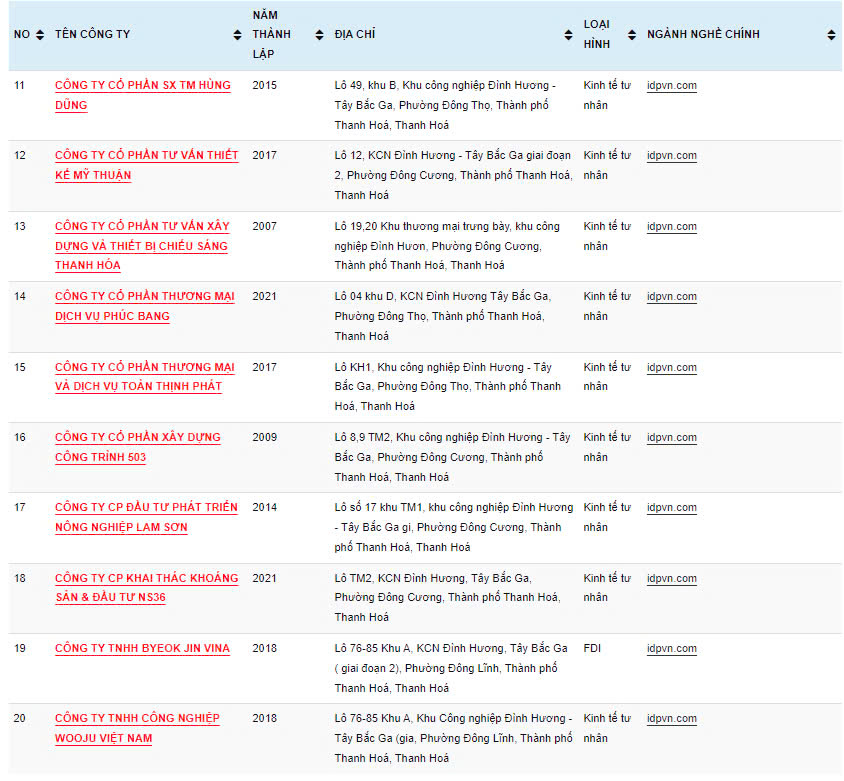This screenshot has width=844, height=781.
Task: Sort by NGÀNH NGHỀ CHÍNH column arrows
Action: 831,35
